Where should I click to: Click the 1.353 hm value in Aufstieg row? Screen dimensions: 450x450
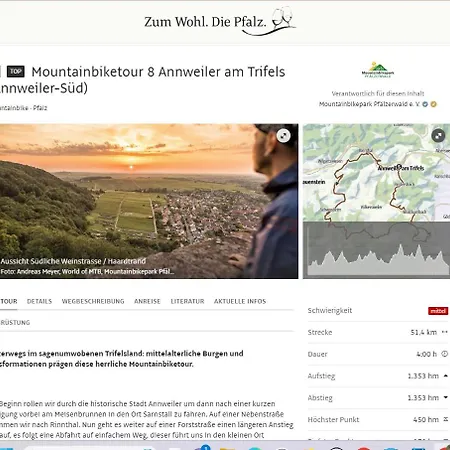click(x=423, y=376)
